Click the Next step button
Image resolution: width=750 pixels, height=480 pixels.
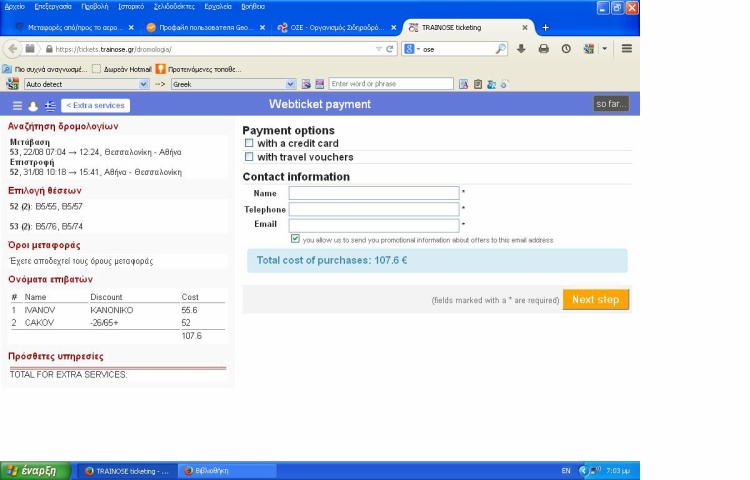pyautogui.click(x=596, y=300)
